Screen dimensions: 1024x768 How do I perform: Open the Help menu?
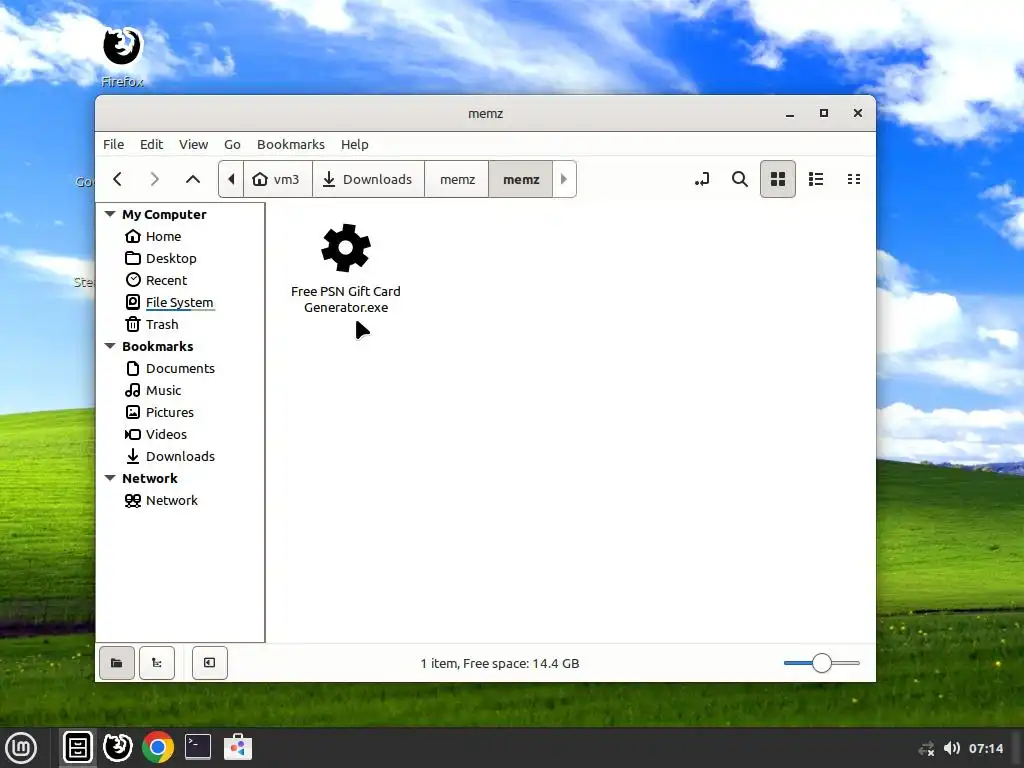(355, 144)
